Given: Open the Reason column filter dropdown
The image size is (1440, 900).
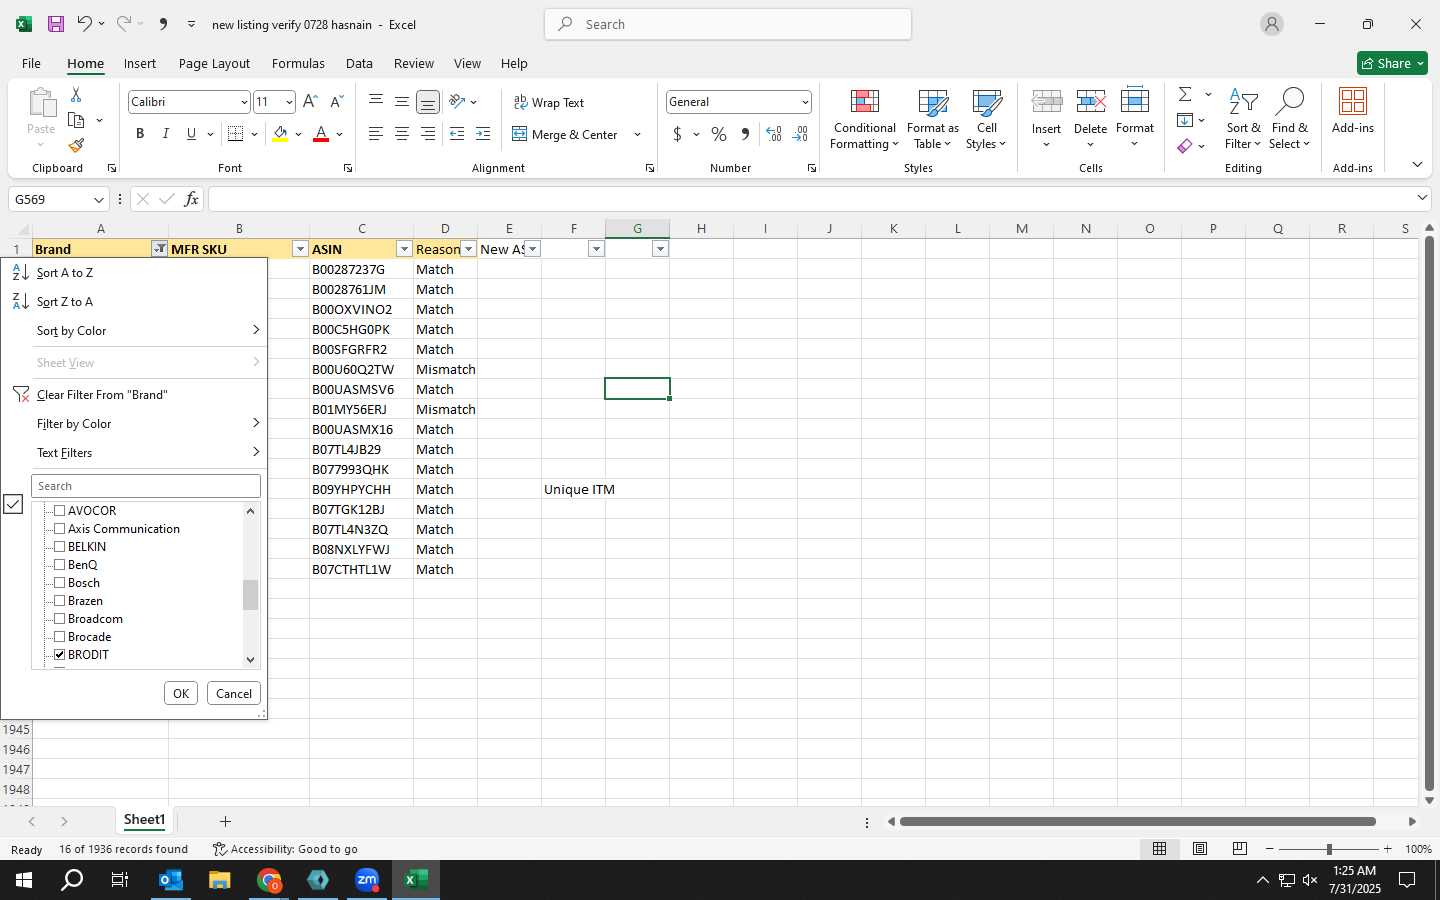Looking at the screenshot, I should pos(468,249).
